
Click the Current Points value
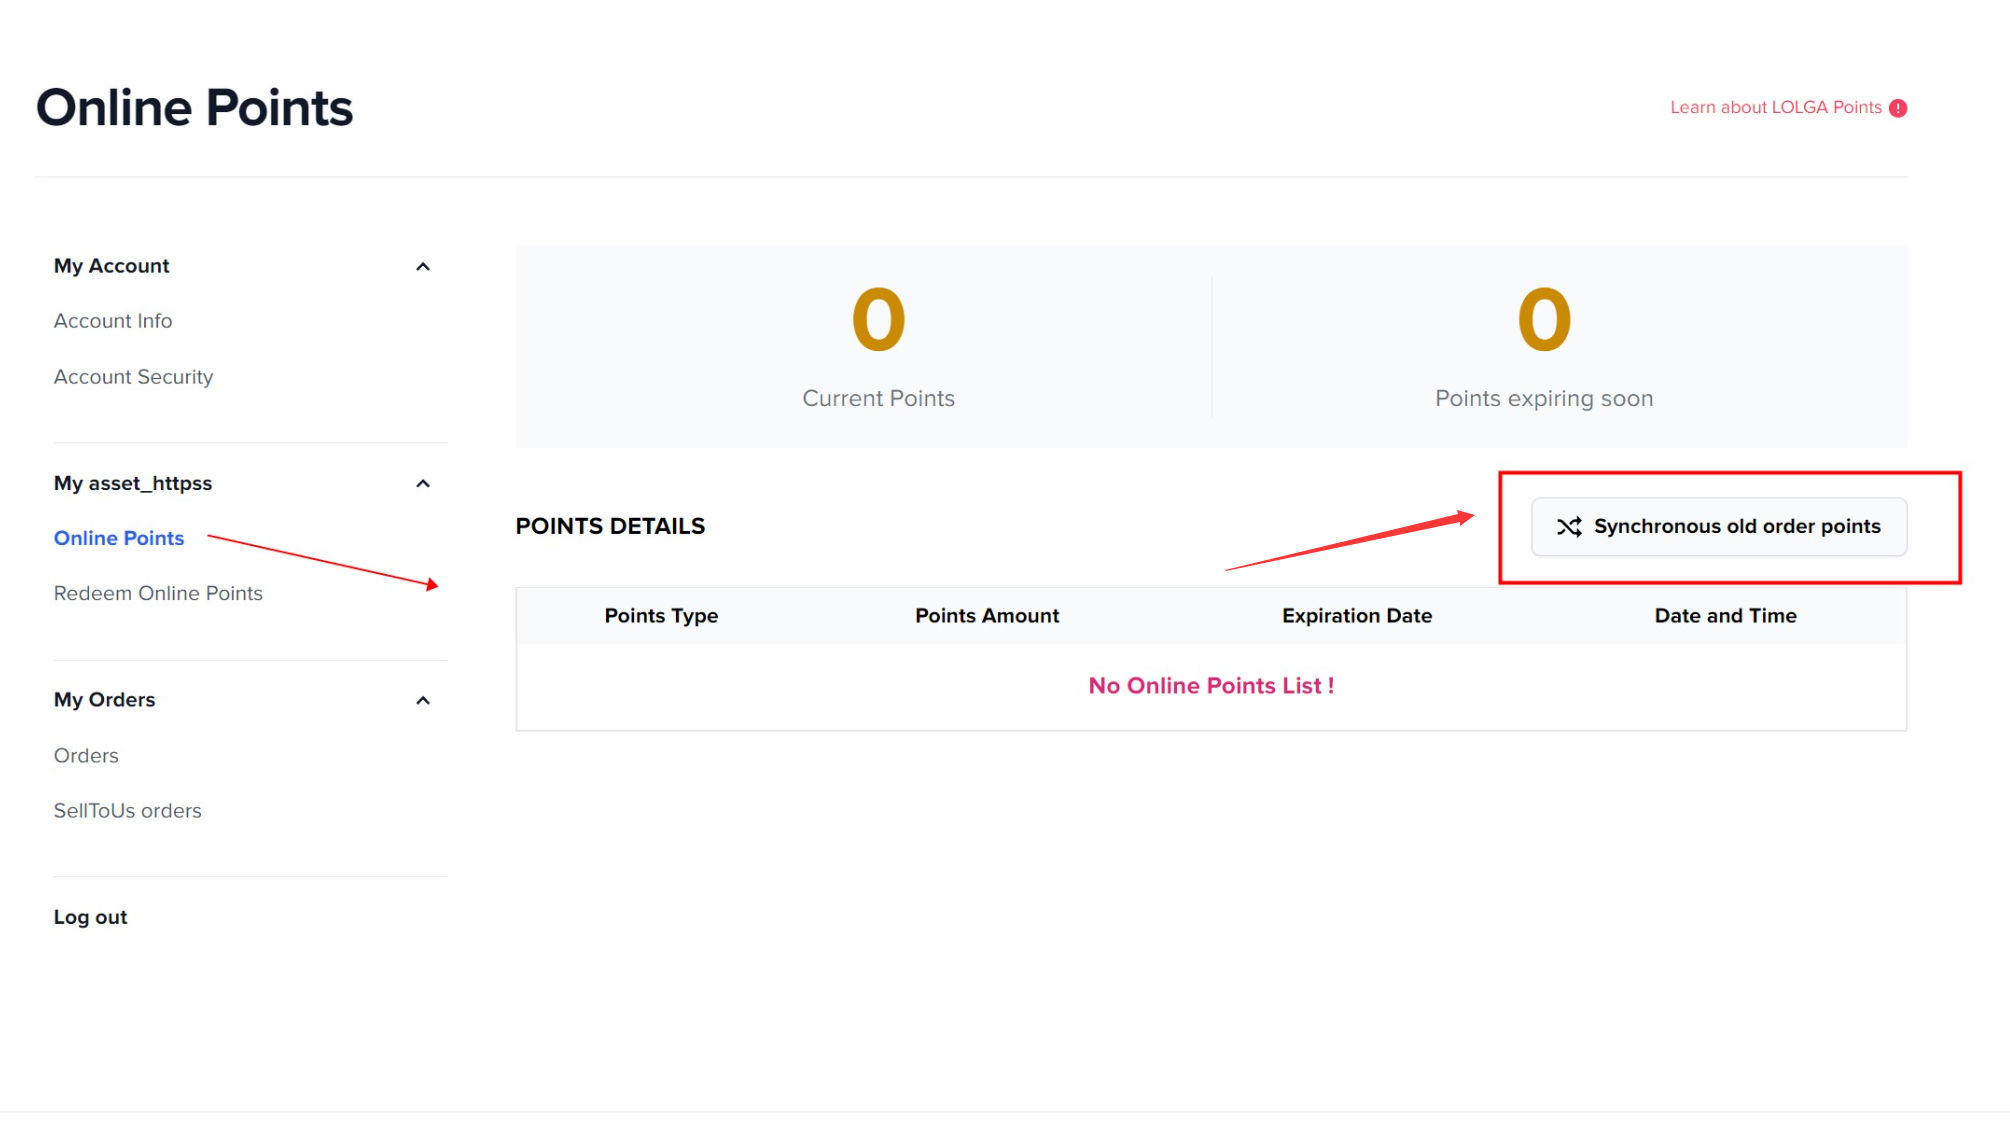click(878, 320)
